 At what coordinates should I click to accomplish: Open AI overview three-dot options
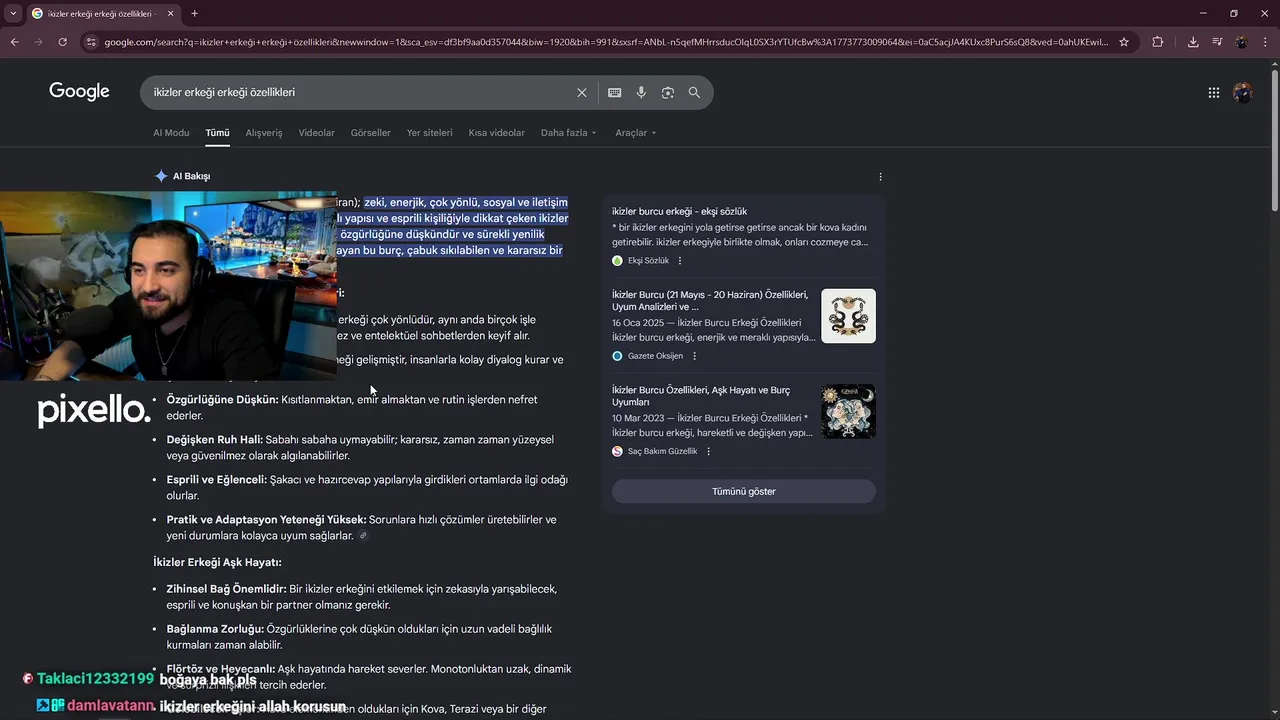coord(880,177)
